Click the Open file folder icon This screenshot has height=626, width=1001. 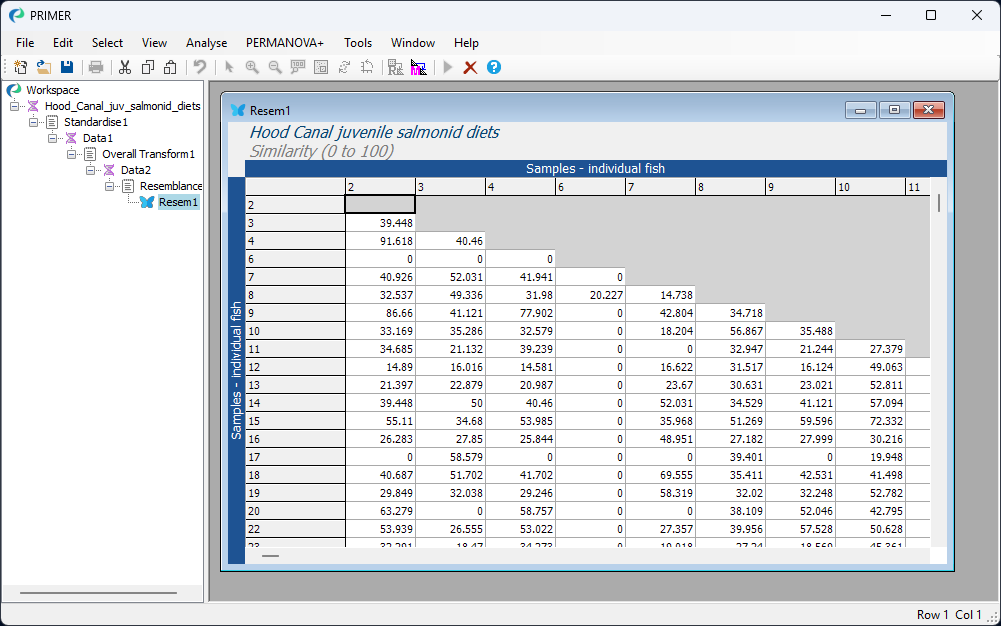coord(44,67)
